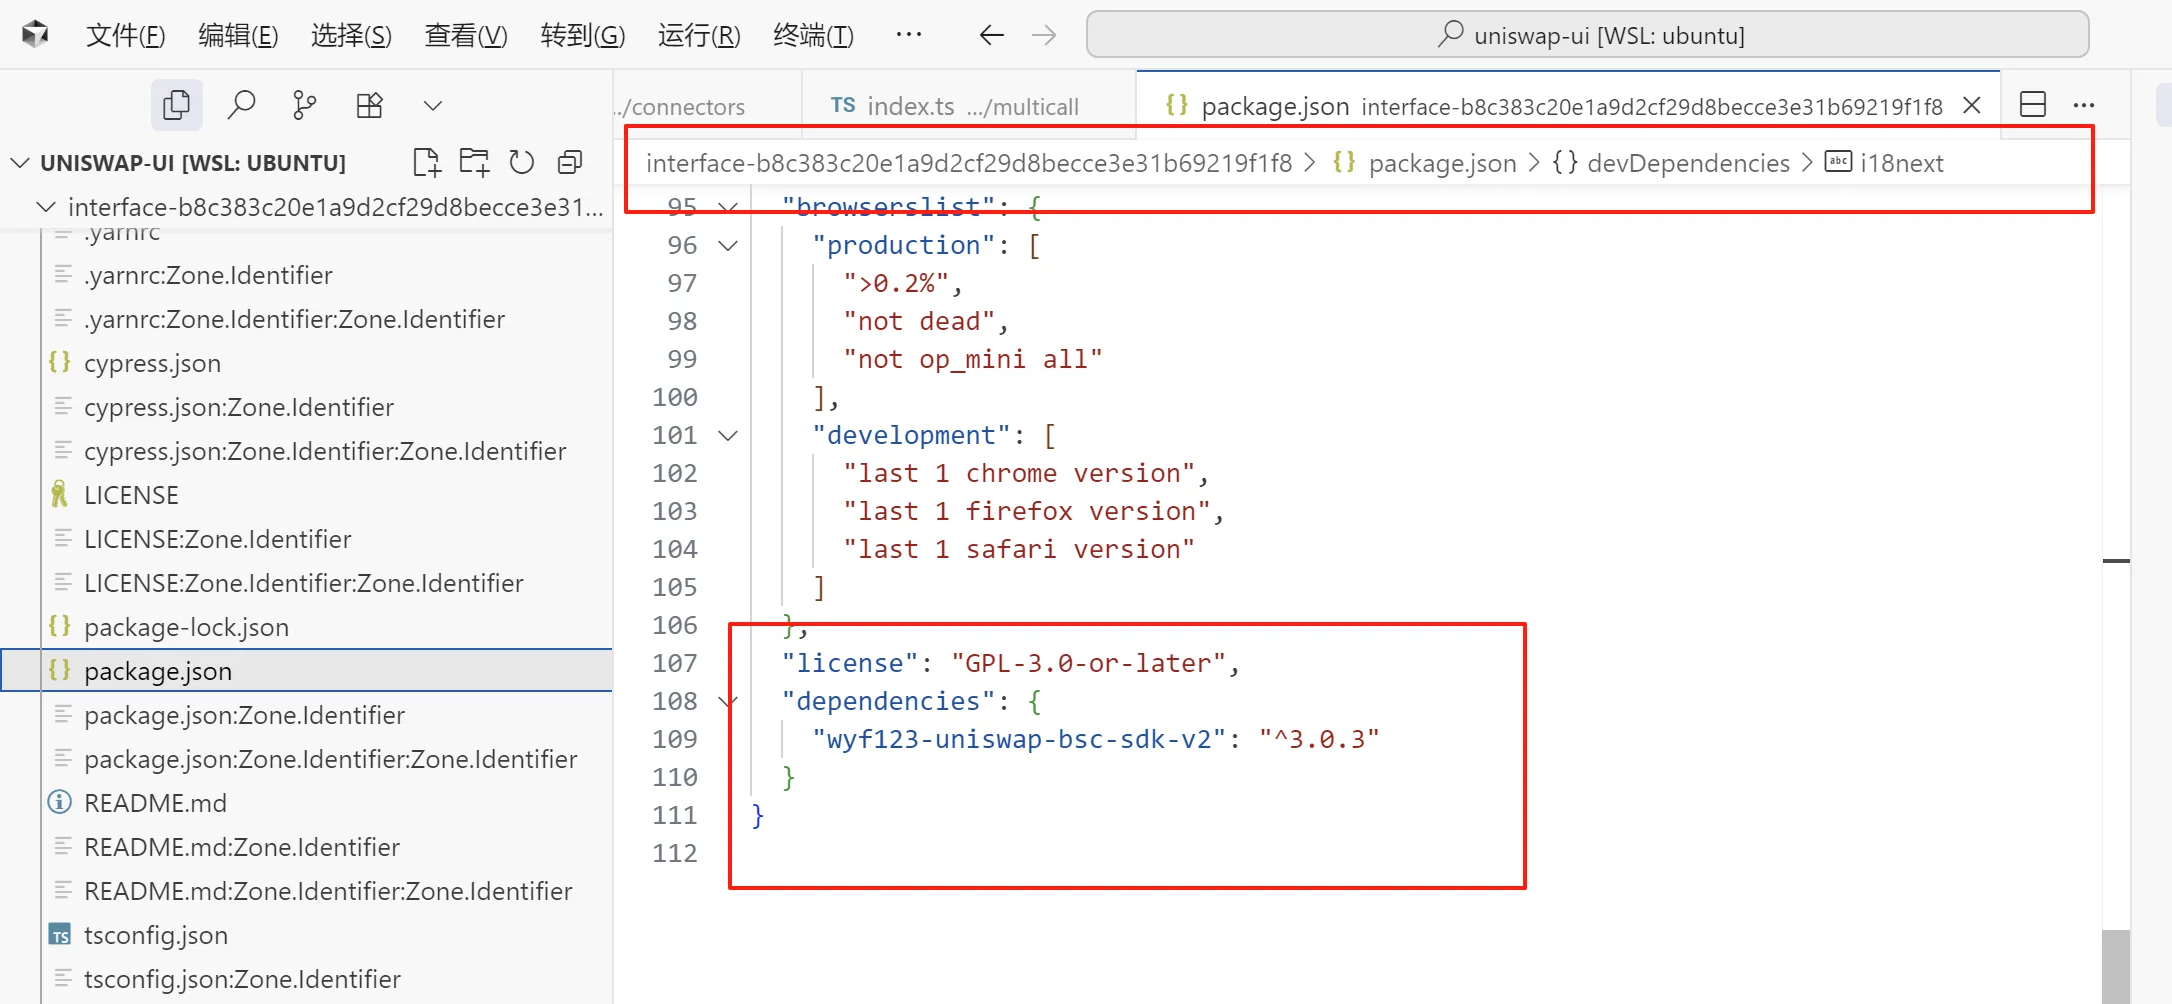Collapse all folders in Explorer
This screenshot has width=2172, height=1004.
point(570,162)
